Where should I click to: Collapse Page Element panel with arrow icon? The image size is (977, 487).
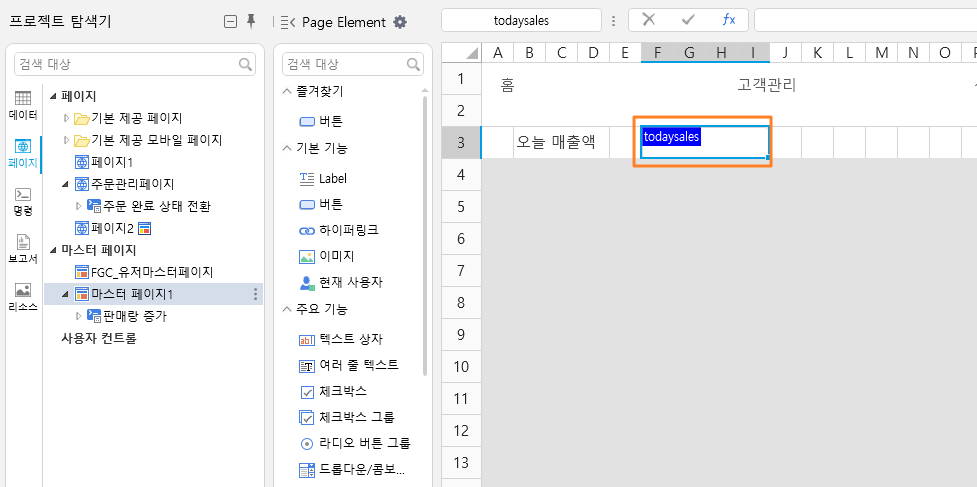288,22
